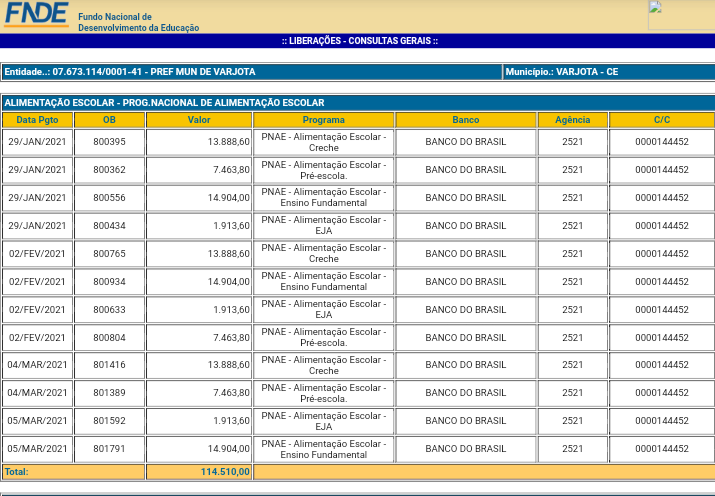Click the value 14.904,00 in OB 800556 row
This screenshot has height=496, width=715.
(228, 198)
